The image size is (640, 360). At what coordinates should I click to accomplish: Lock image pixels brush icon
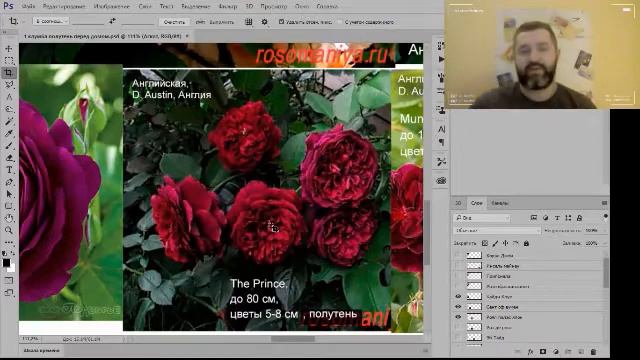pyautogui.click(x=495, y=243)
